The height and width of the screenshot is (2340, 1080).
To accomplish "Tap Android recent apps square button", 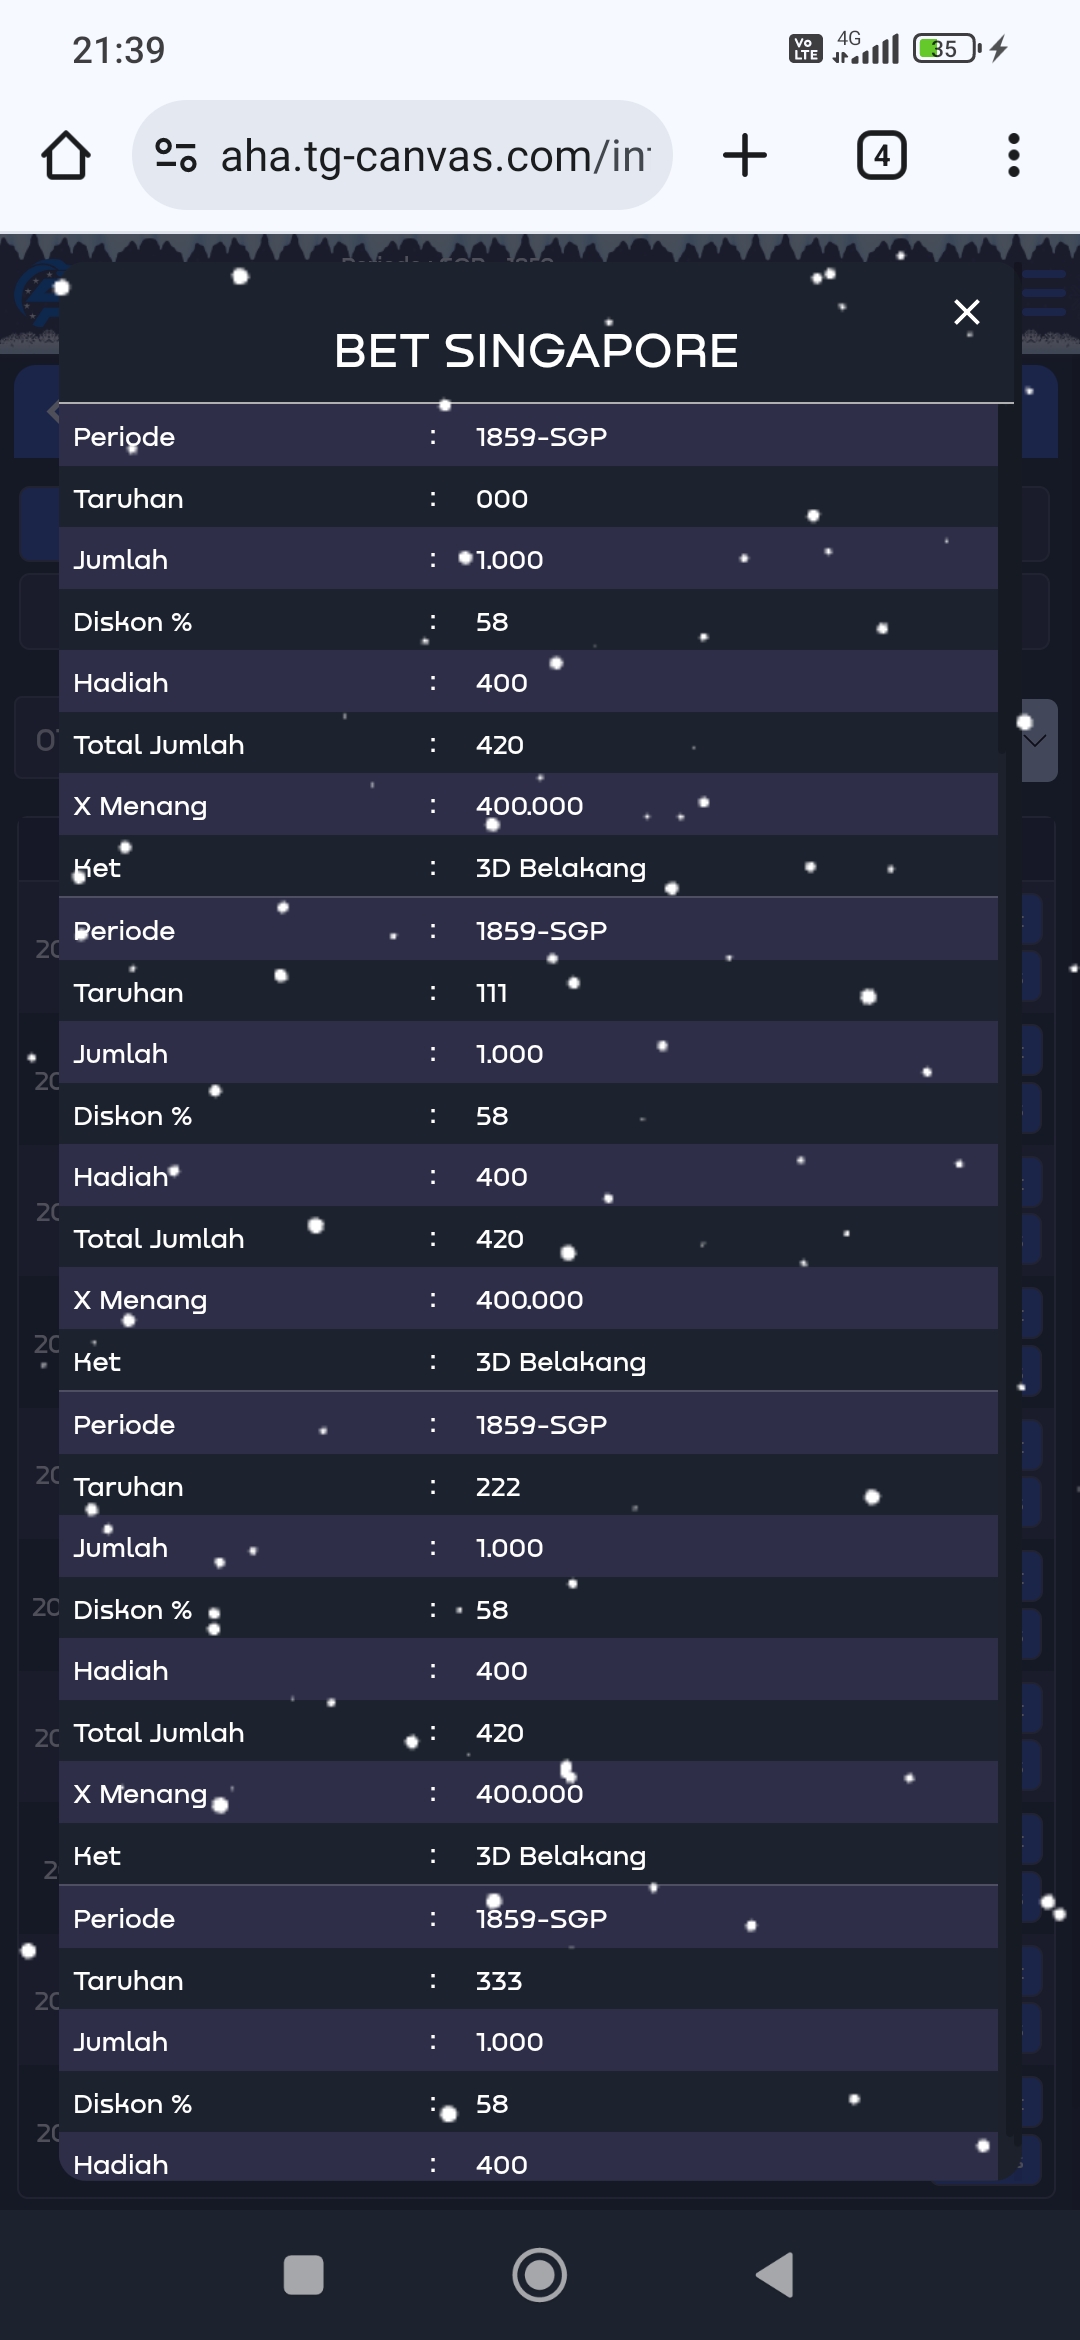I will pos(303,2275).
